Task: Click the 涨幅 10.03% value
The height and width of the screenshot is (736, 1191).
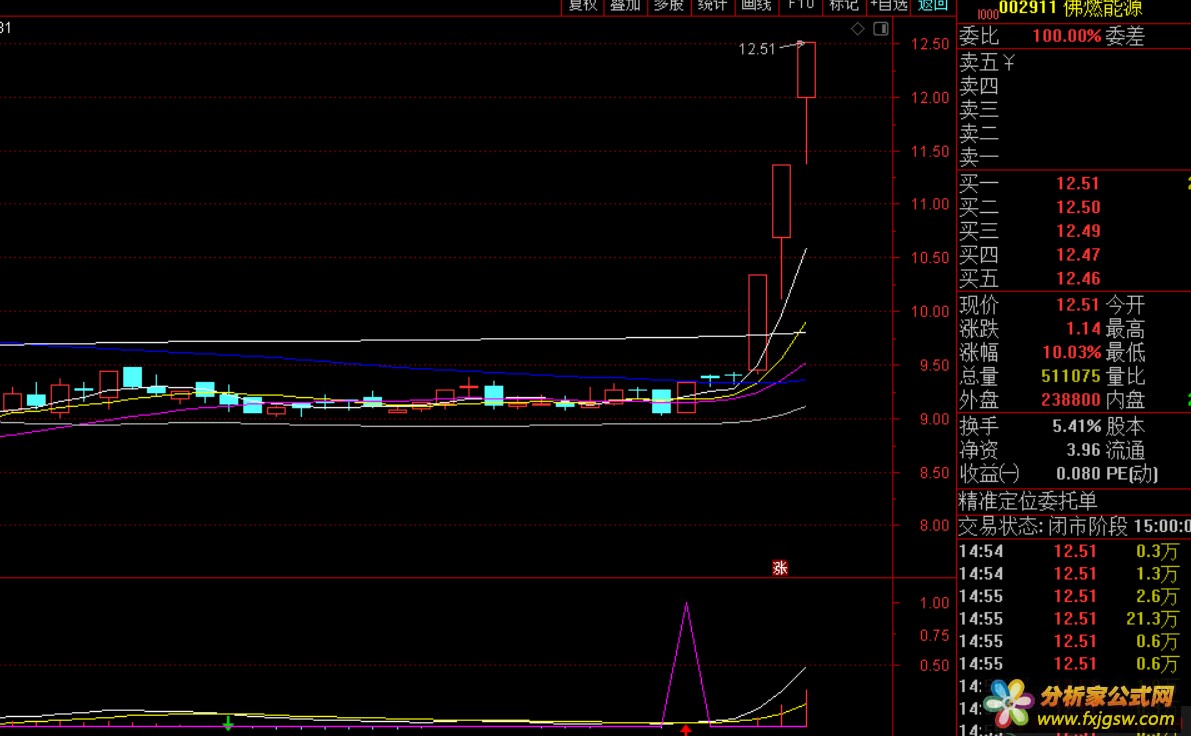Action: tap(1071, 352)
